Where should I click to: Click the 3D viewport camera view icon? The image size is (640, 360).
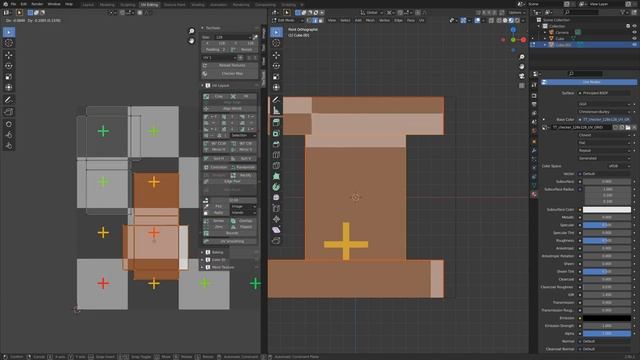click(x=522, y=76)
